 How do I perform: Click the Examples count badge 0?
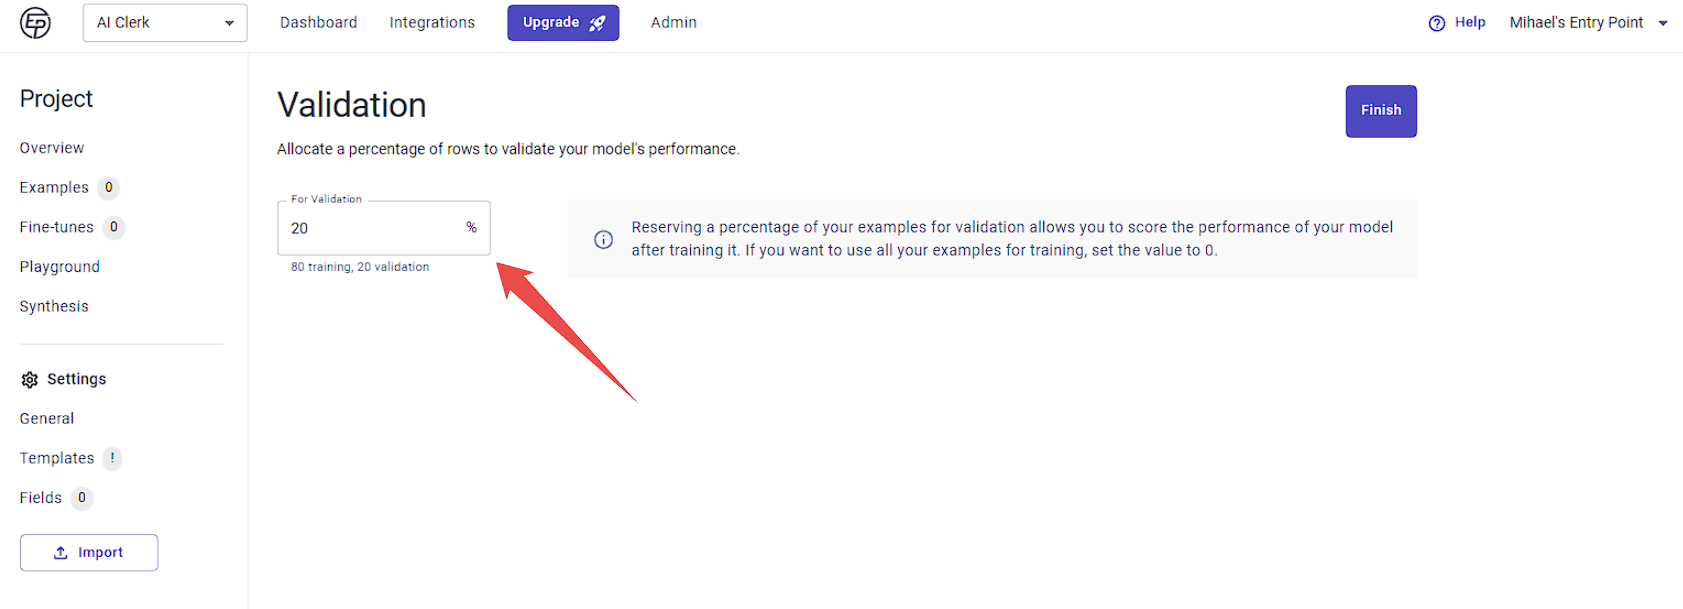(x=109, y=188)
